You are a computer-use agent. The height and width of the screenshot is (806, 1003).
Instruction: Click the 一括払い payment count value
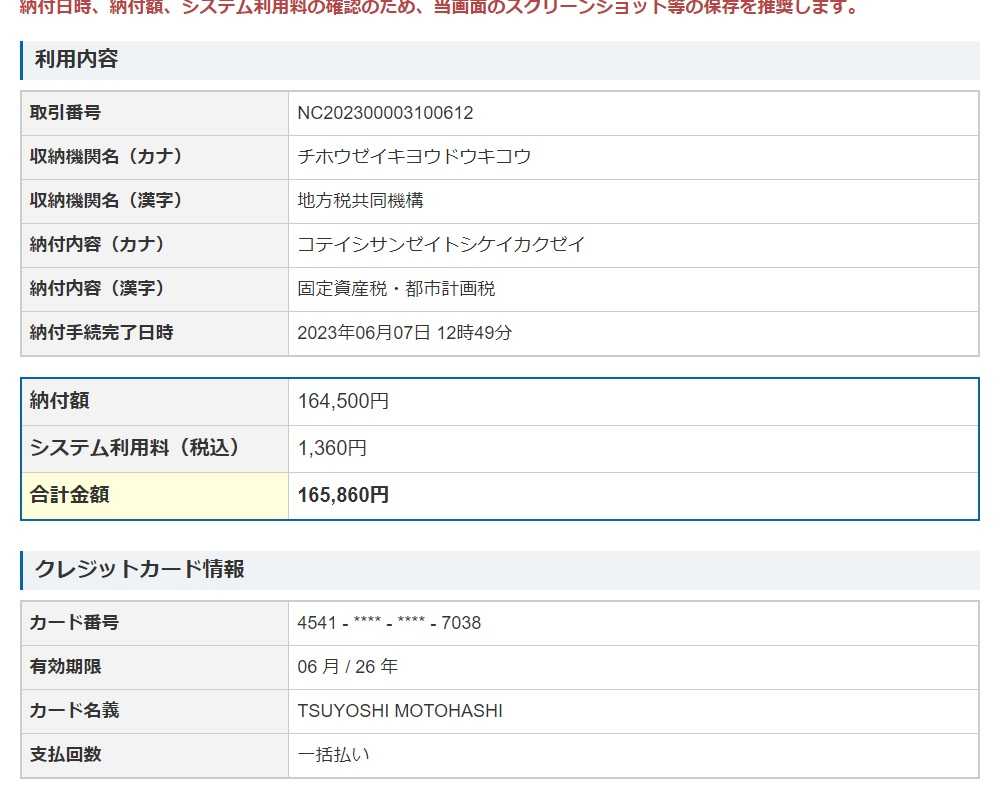[x=333, y=755]
